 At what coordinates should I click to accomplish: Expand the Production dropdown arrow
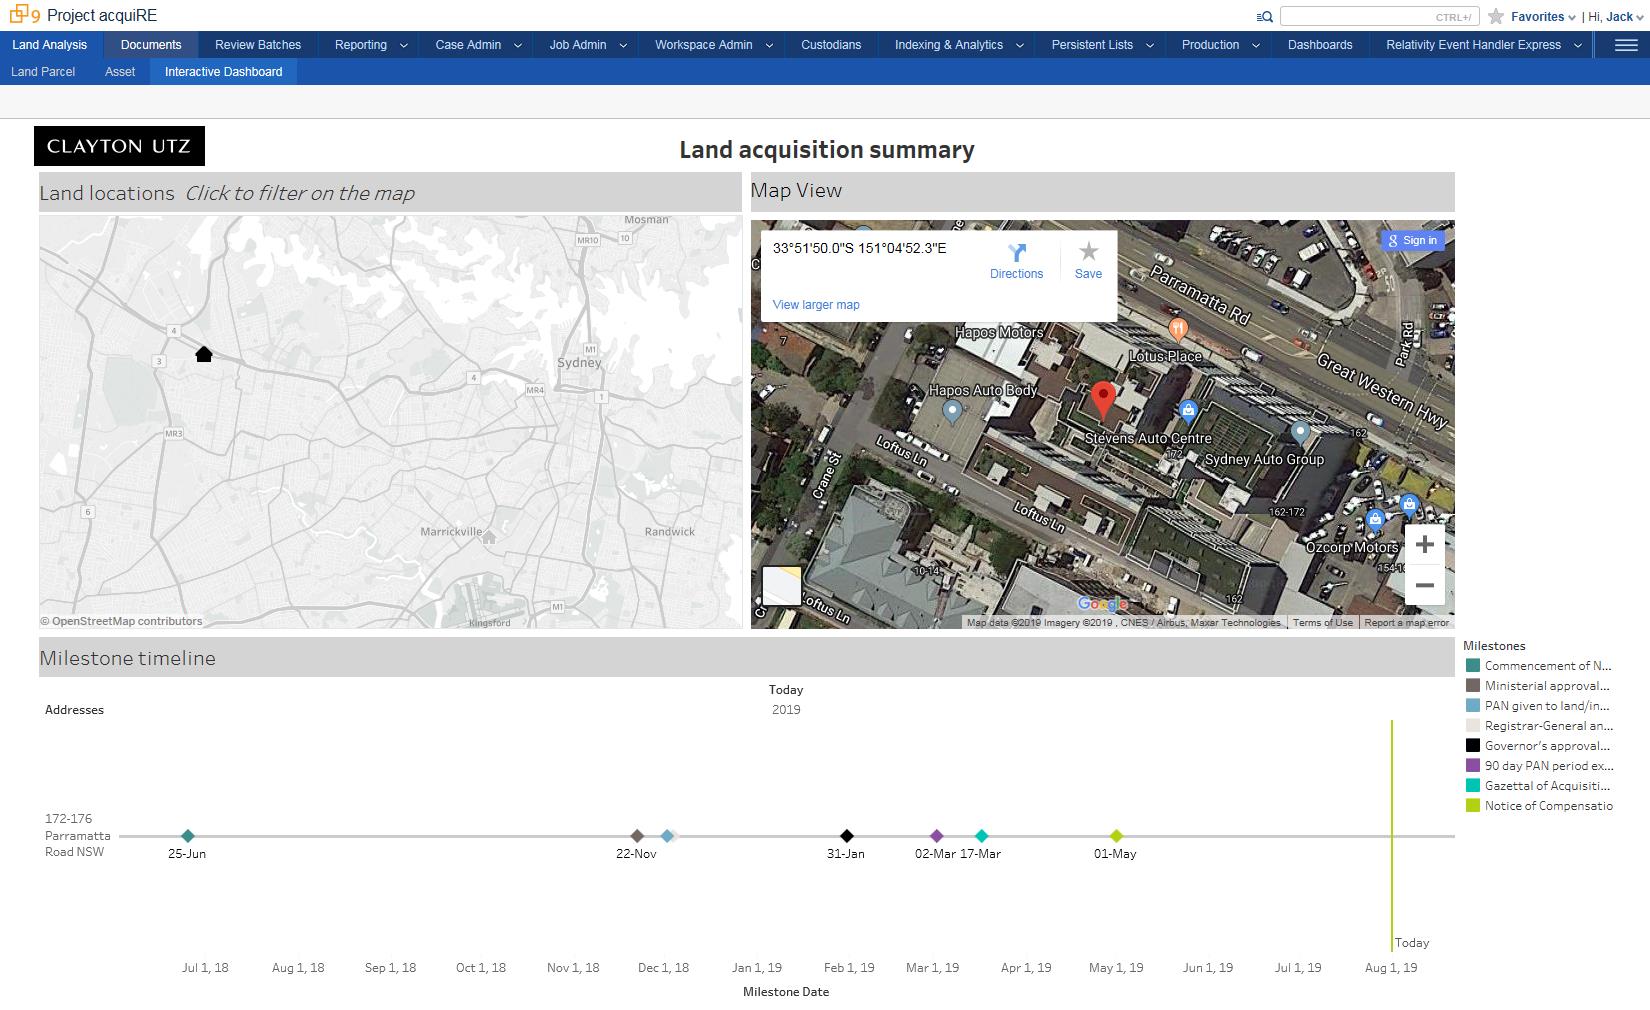tap(1255, 46)
